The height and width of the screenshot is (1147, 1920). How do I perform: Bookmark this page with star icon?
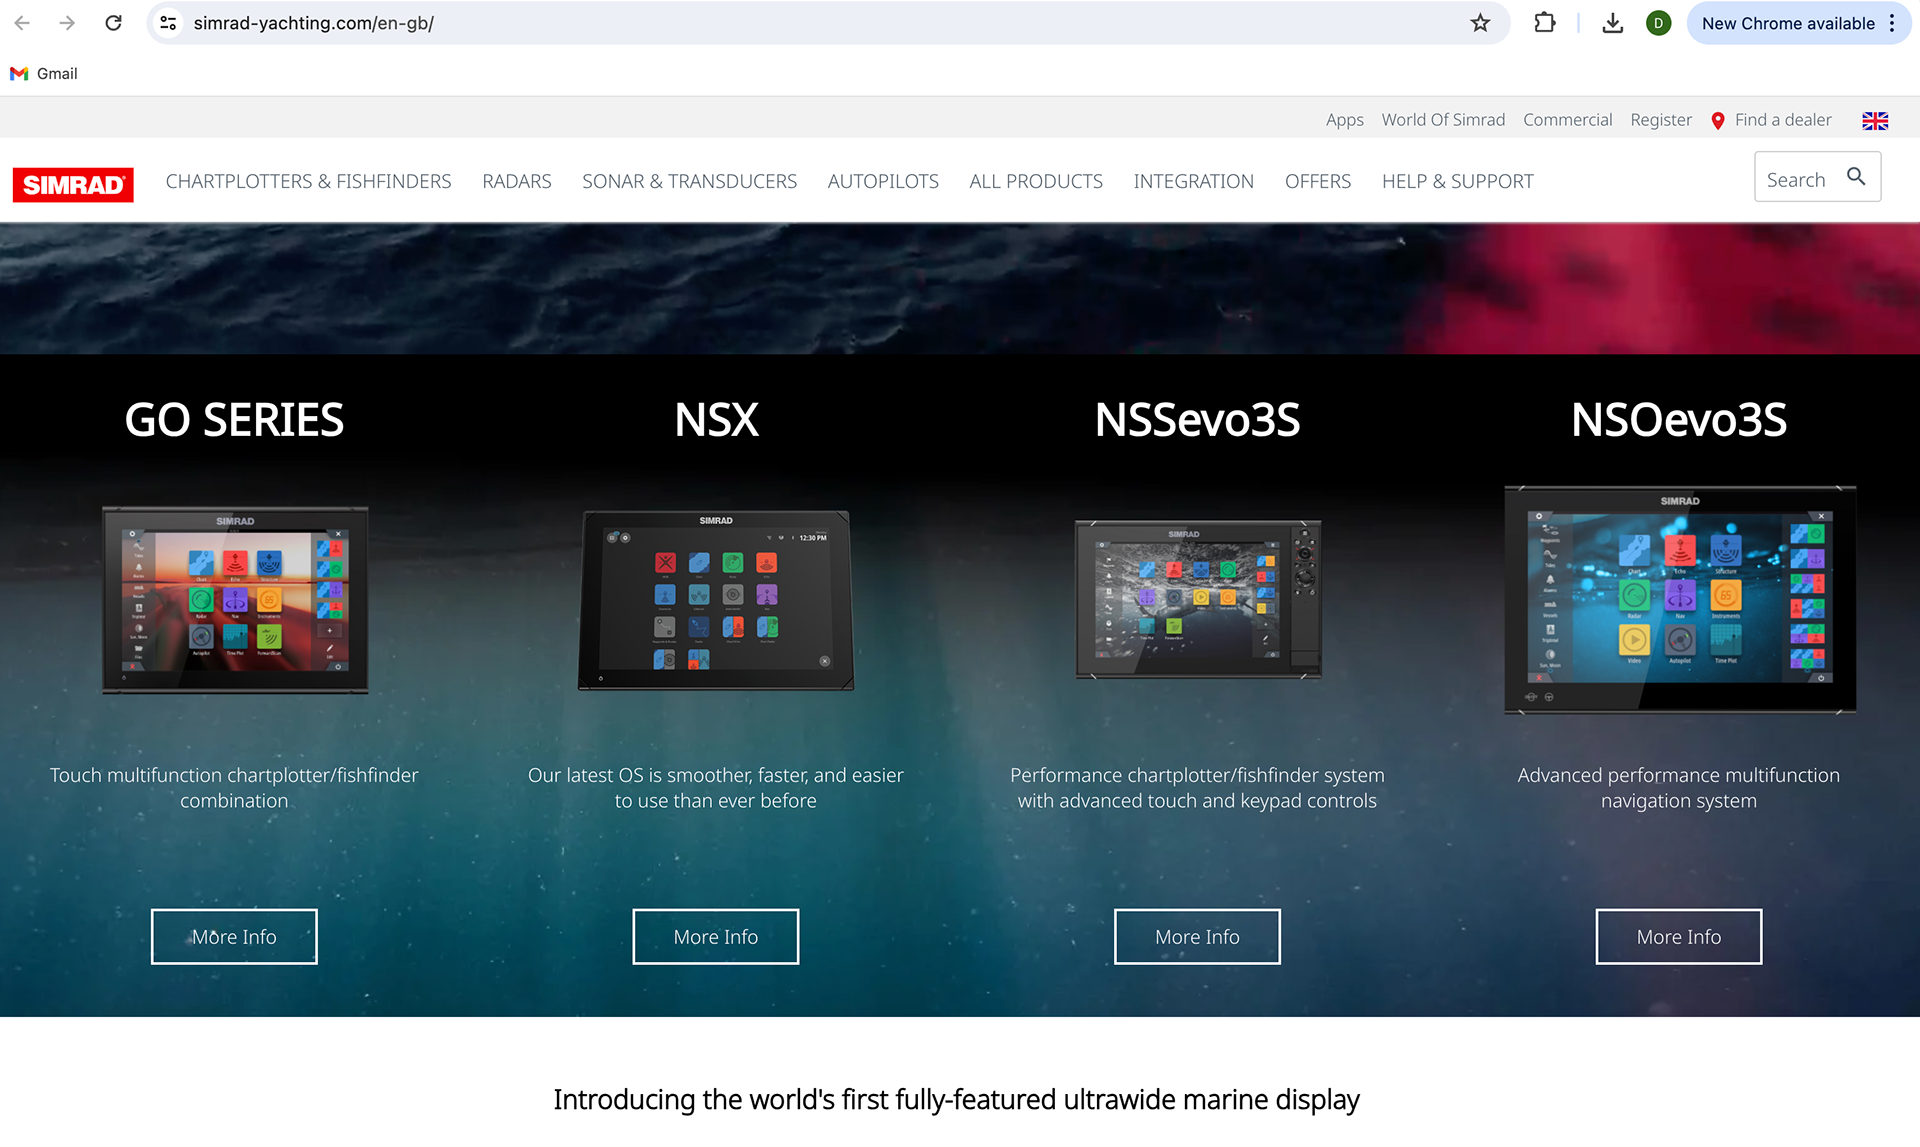tap(1480, 23)
